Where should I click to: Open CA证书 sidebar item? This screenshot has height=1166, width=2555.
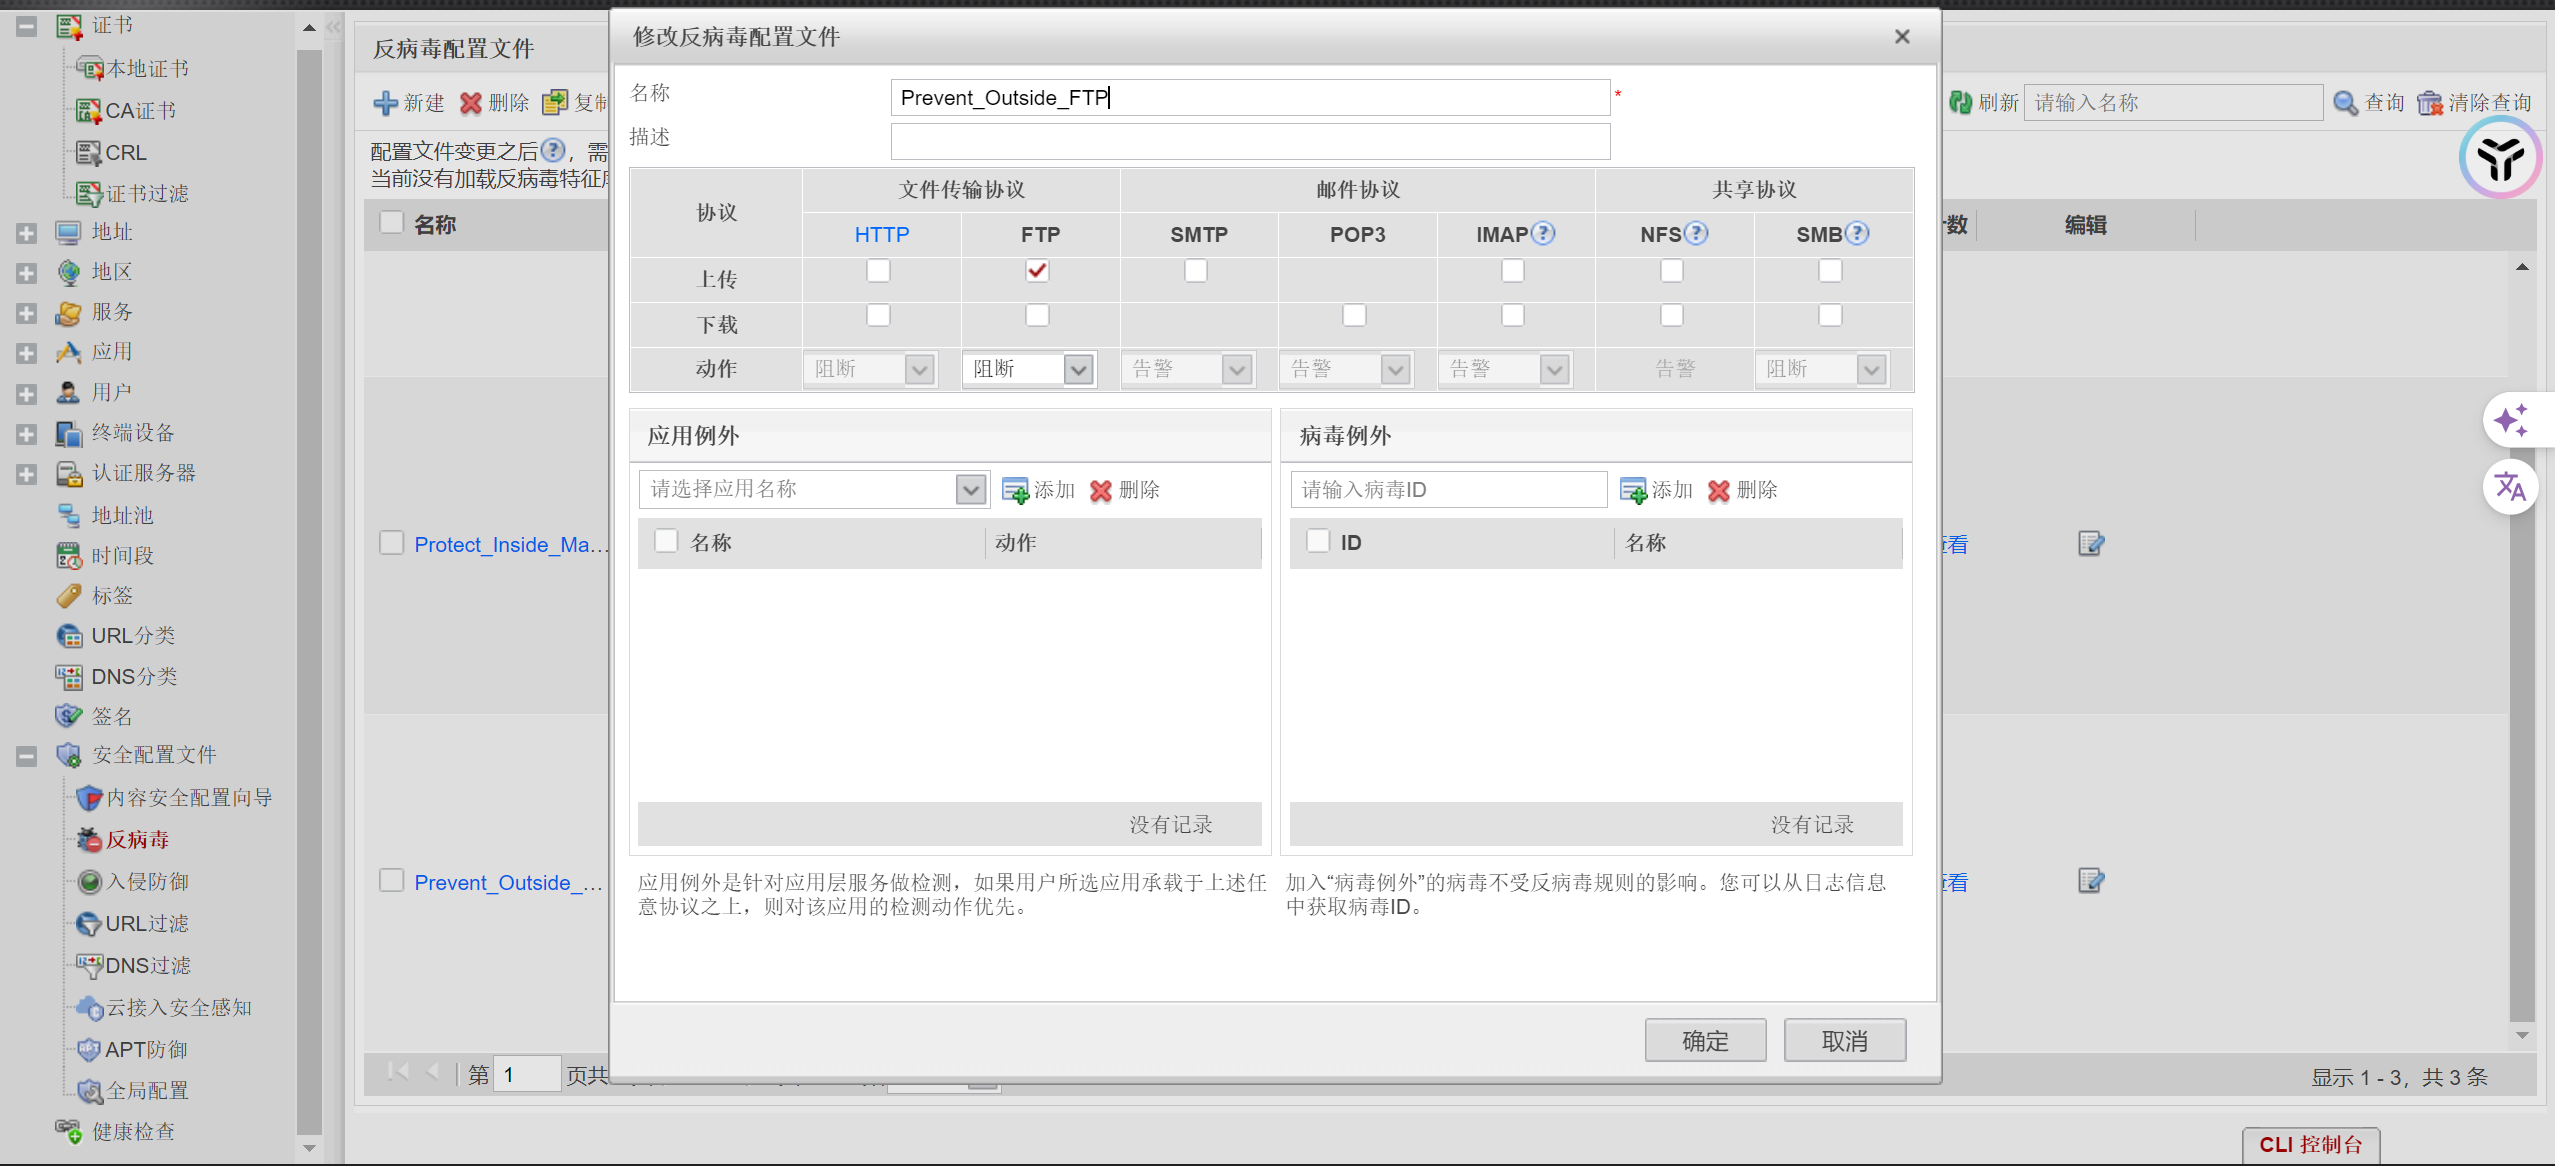[x=140, y=111]
